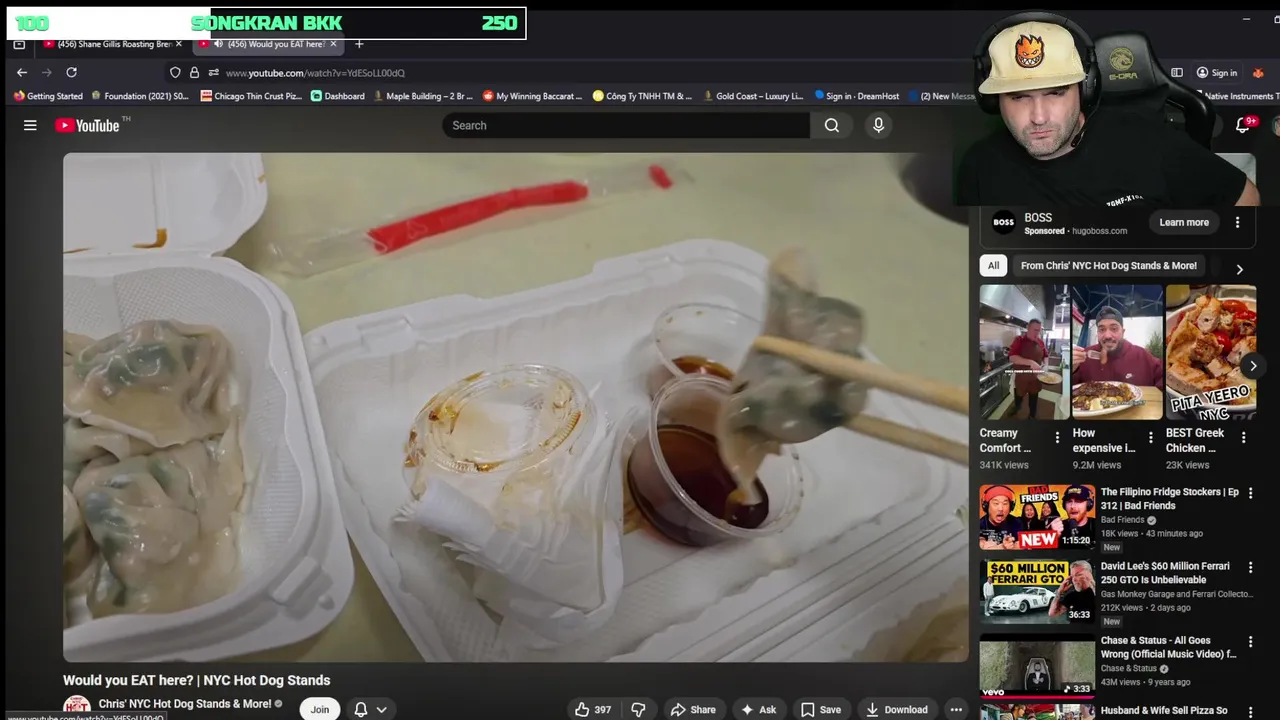Viewport: 1280px width, 720px height.
Task: Open The Filipino Fridge Stockers video
Action: [1169, 499]
